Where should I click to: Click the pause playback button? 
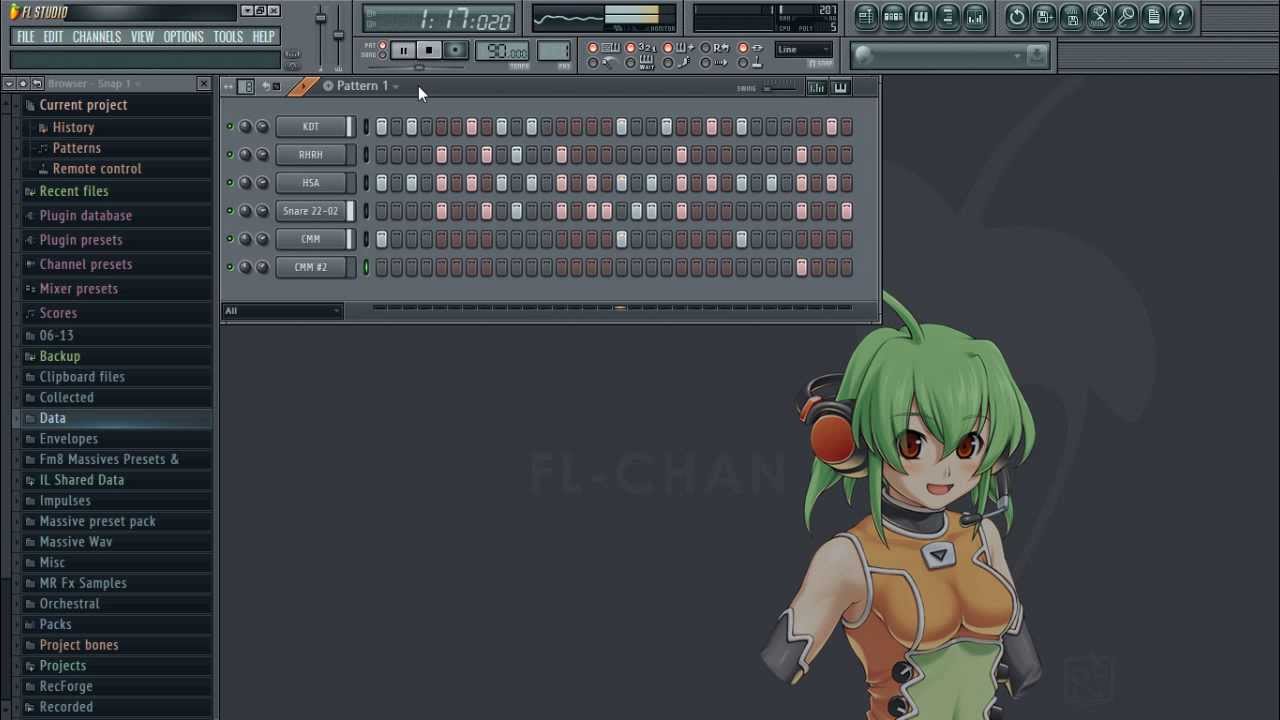[x=403, y=50]
